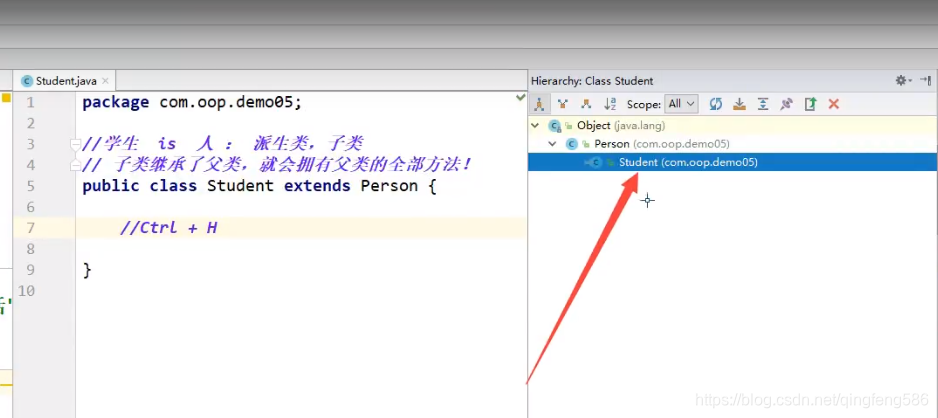Collapse the Person tree node
The width and height of the screenshot is (938, 418).
click(x=552, y=144)
